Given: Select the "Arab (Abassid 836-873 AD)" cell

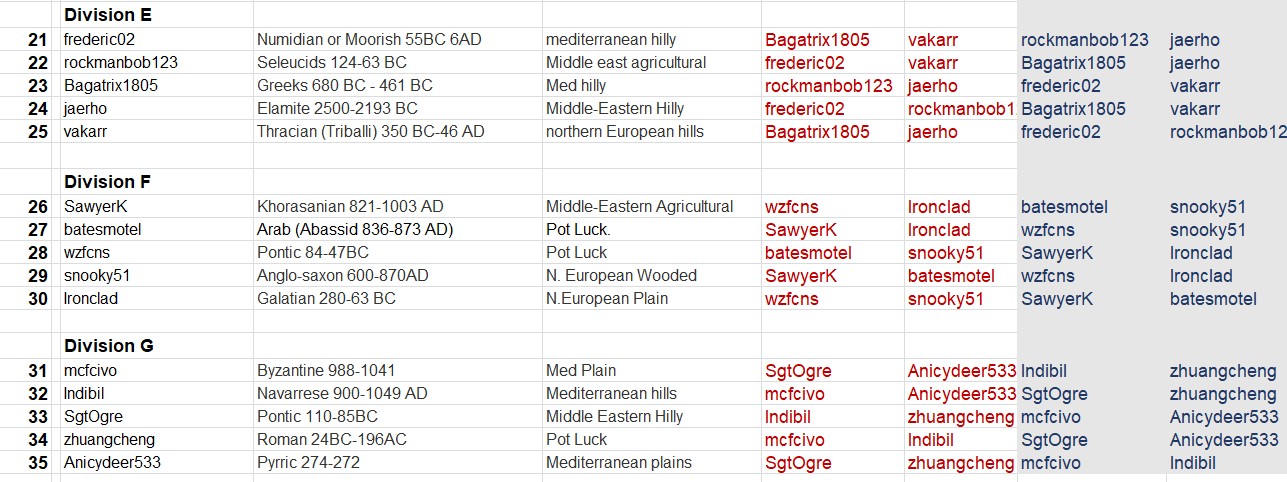Looking at the screenshot, I should 355,230.
